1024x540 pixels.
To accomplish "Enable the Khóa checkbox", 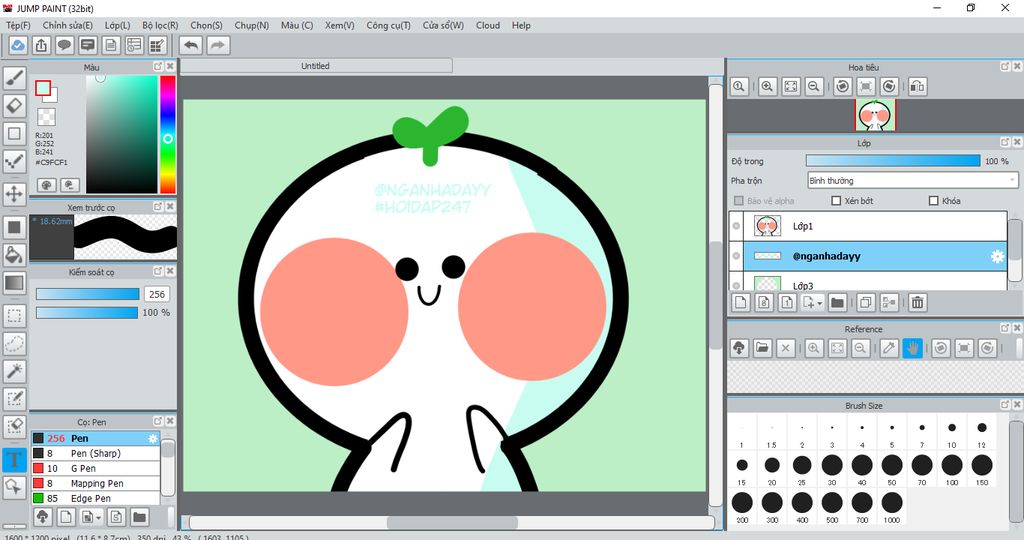I will pyautogui.click(x=933, y=200).
